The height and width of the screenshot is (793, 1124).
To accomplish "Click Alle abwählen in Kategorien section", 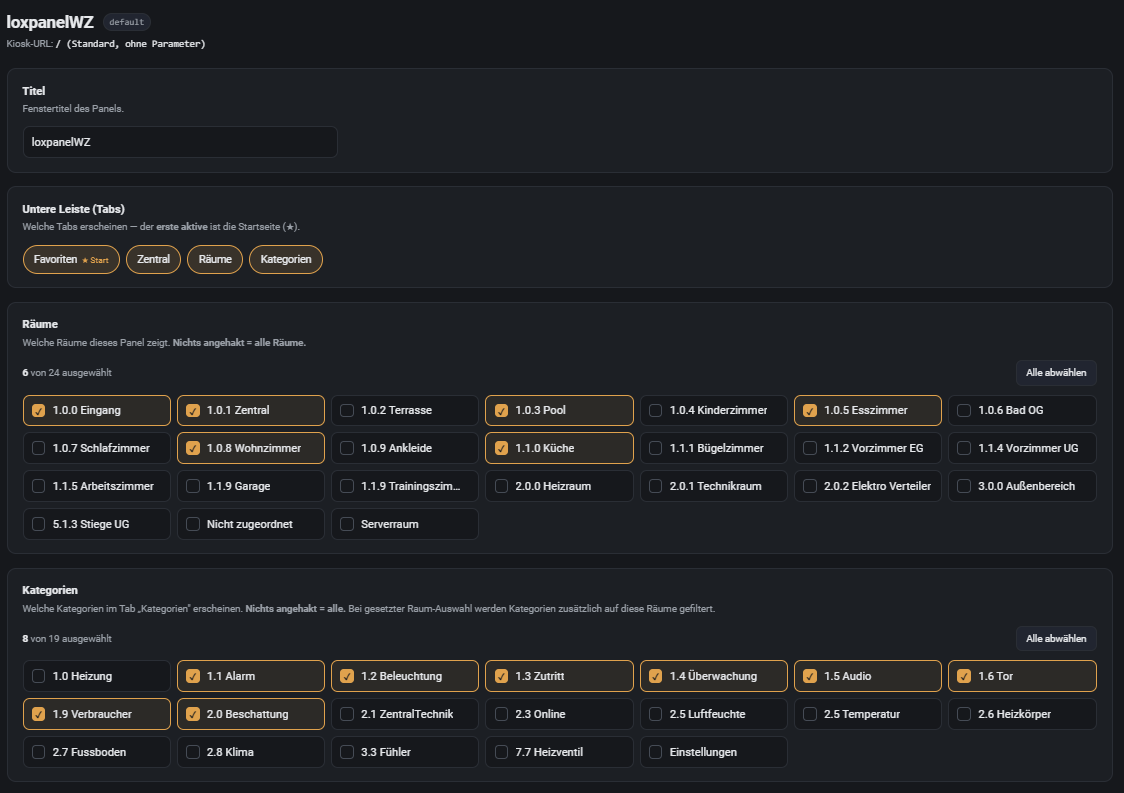I will 1056,639.
